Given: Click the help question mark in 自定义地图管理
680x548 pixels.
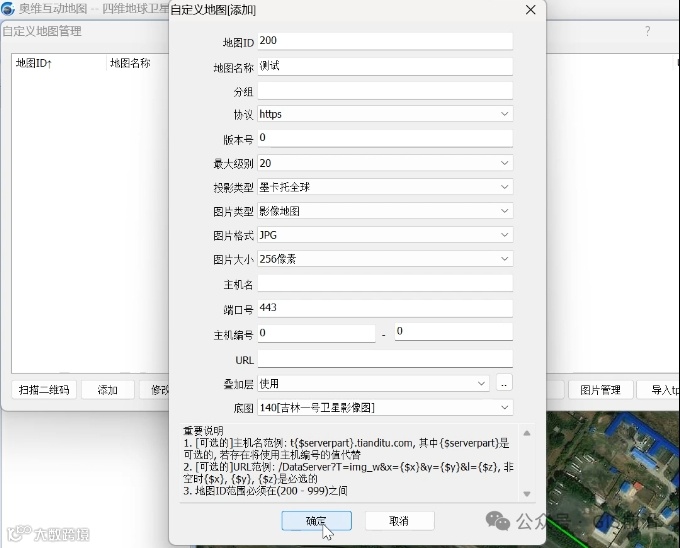Looking at the screenshot, I should click(647, 31).
